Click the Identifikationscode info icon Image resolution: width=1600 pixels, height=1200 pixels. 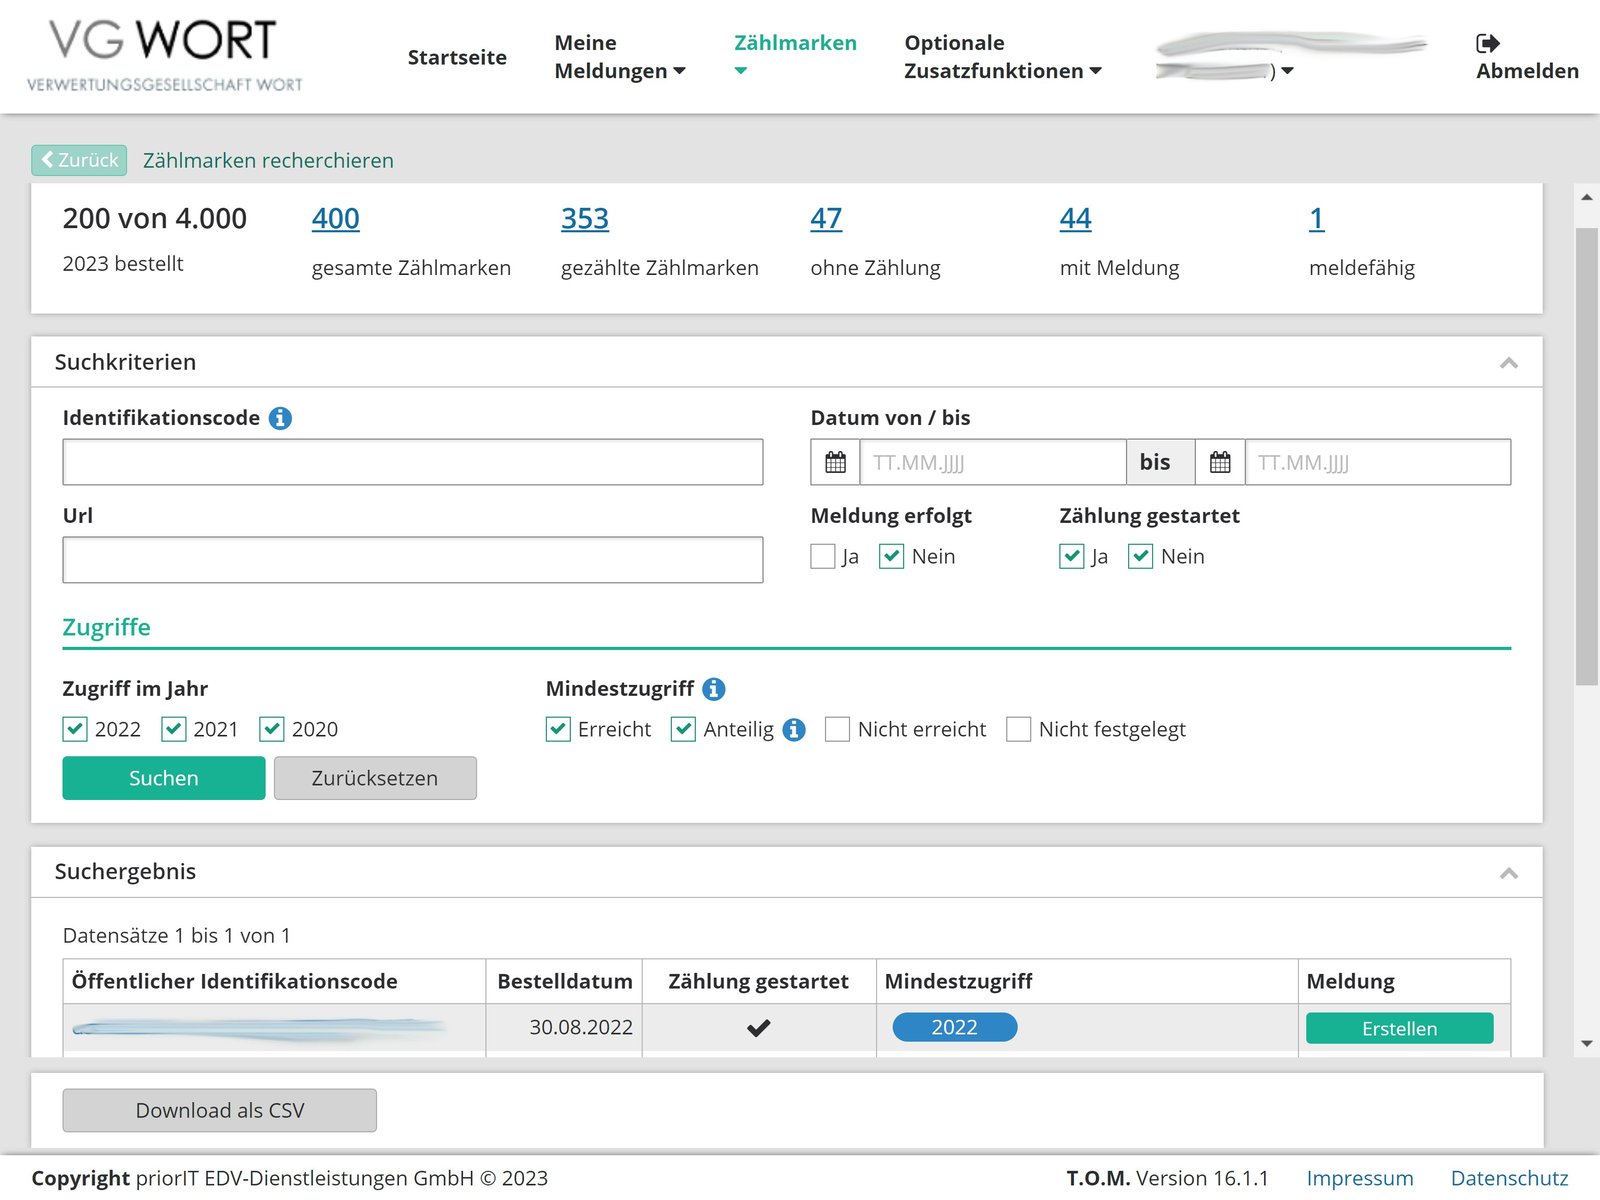(280, 418)
